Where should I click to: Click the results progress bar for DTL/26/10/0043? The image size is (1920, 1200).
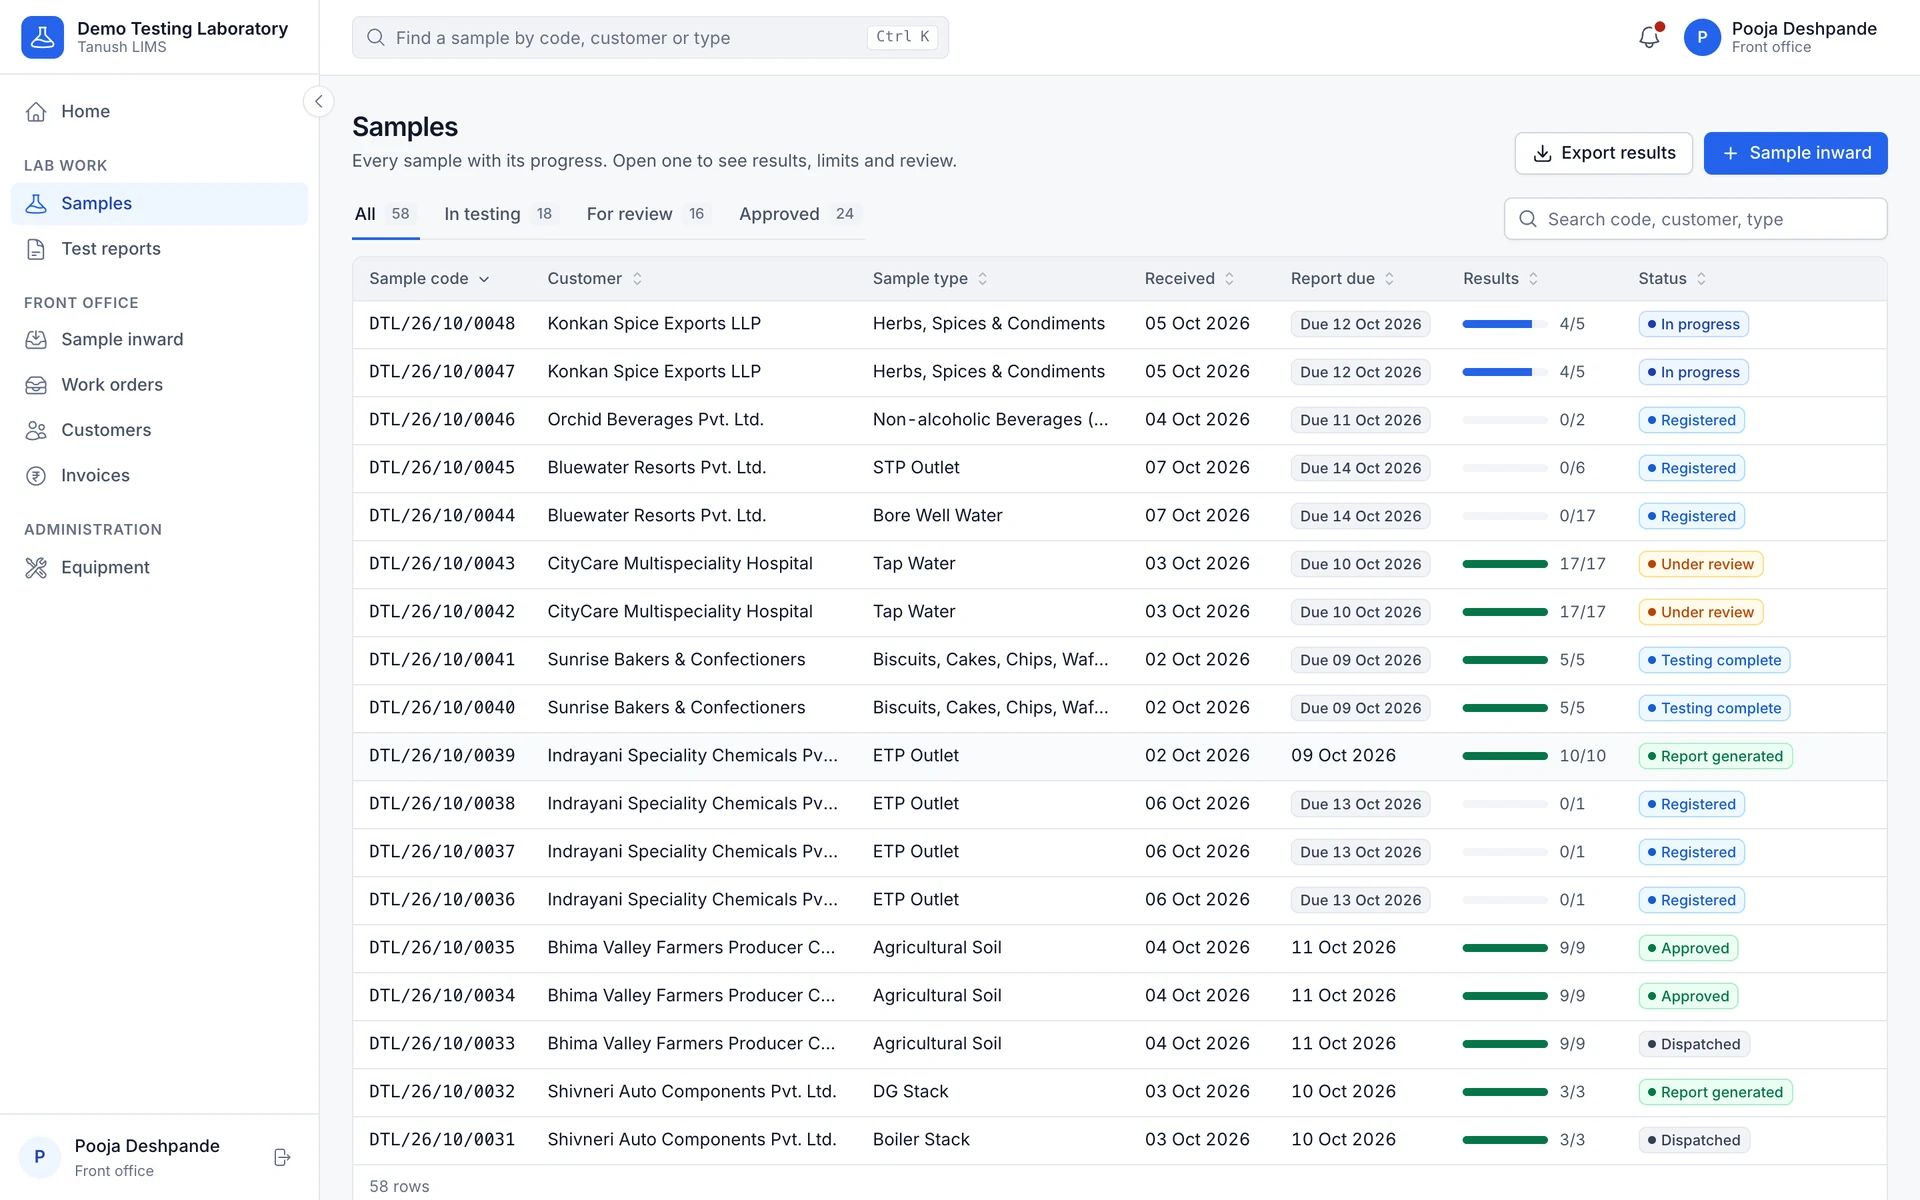tap(1504, 564)
